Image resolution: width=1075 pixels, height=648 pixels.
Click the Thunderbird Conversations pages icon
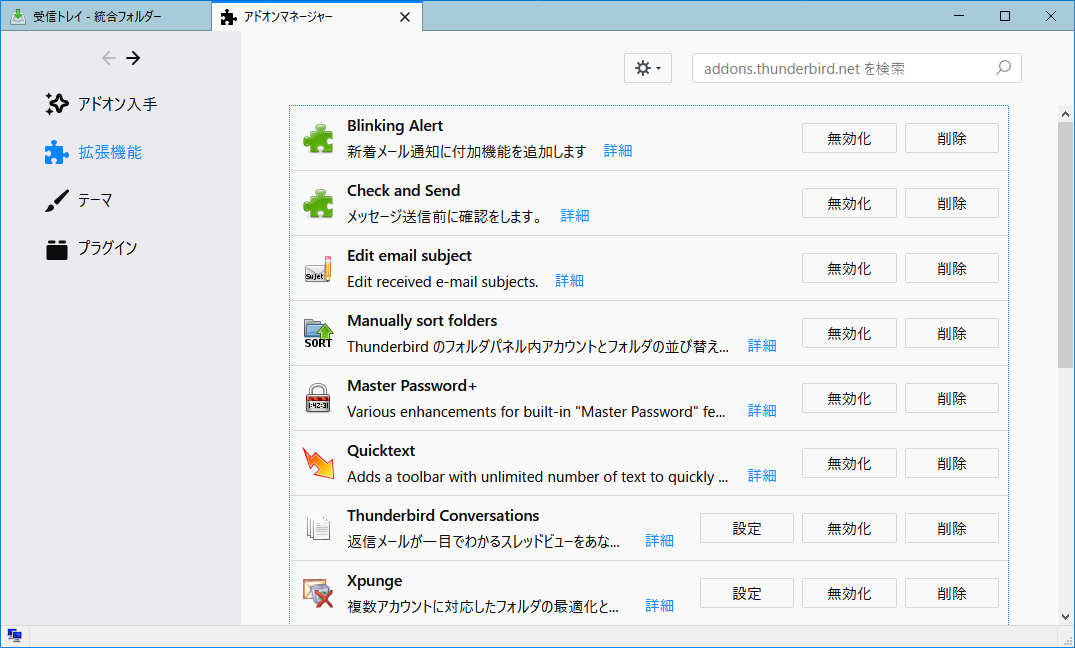click(318, 528)
